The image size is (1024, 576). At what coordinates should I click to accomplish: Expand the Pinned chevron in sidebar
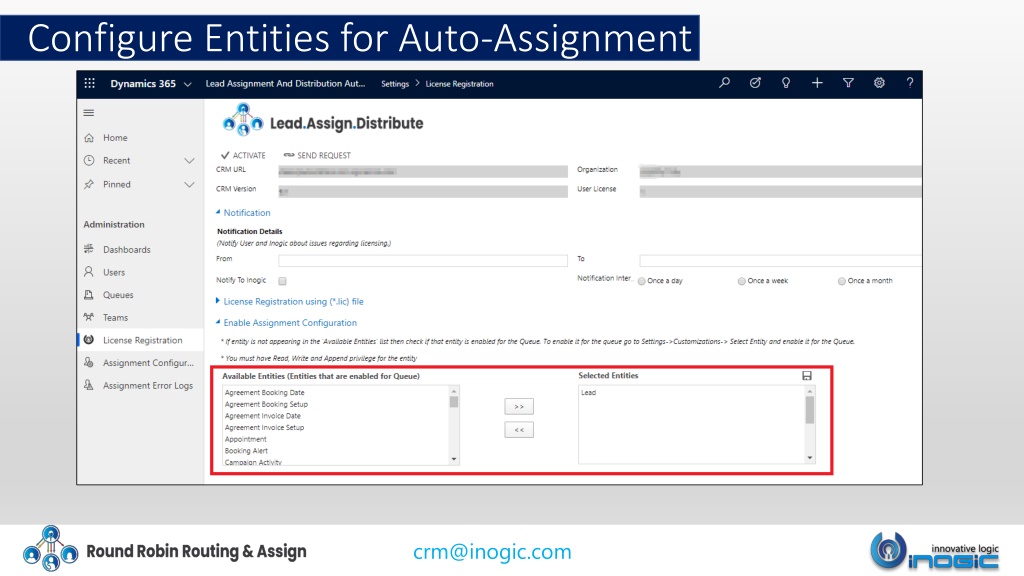(189, 185)
